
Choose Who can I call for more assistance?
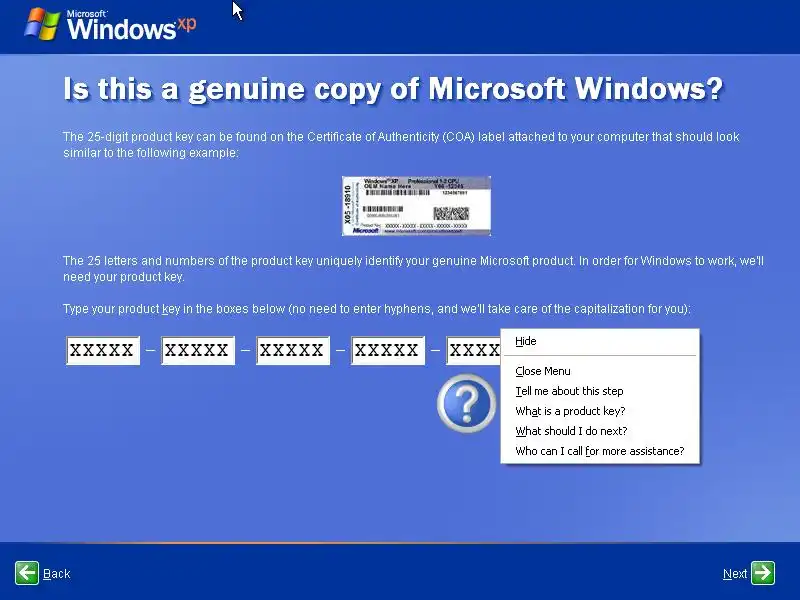(599, 451)
